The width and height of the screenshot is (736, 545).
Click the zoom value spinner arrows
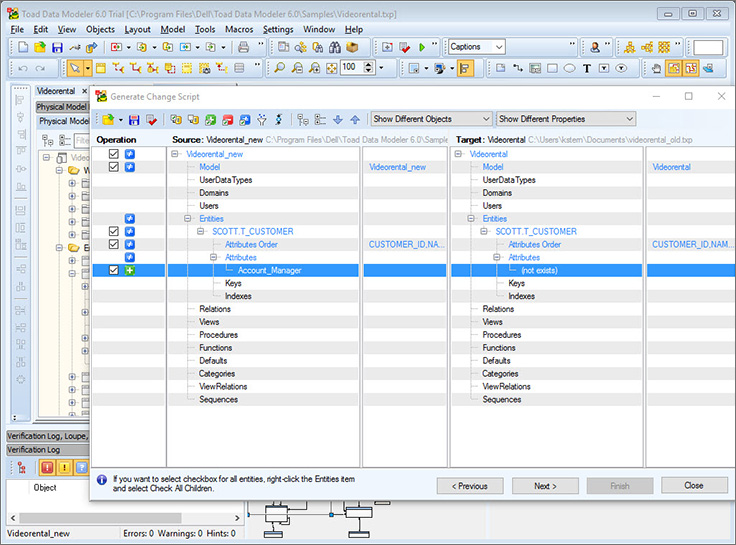(x=369, y=68)
